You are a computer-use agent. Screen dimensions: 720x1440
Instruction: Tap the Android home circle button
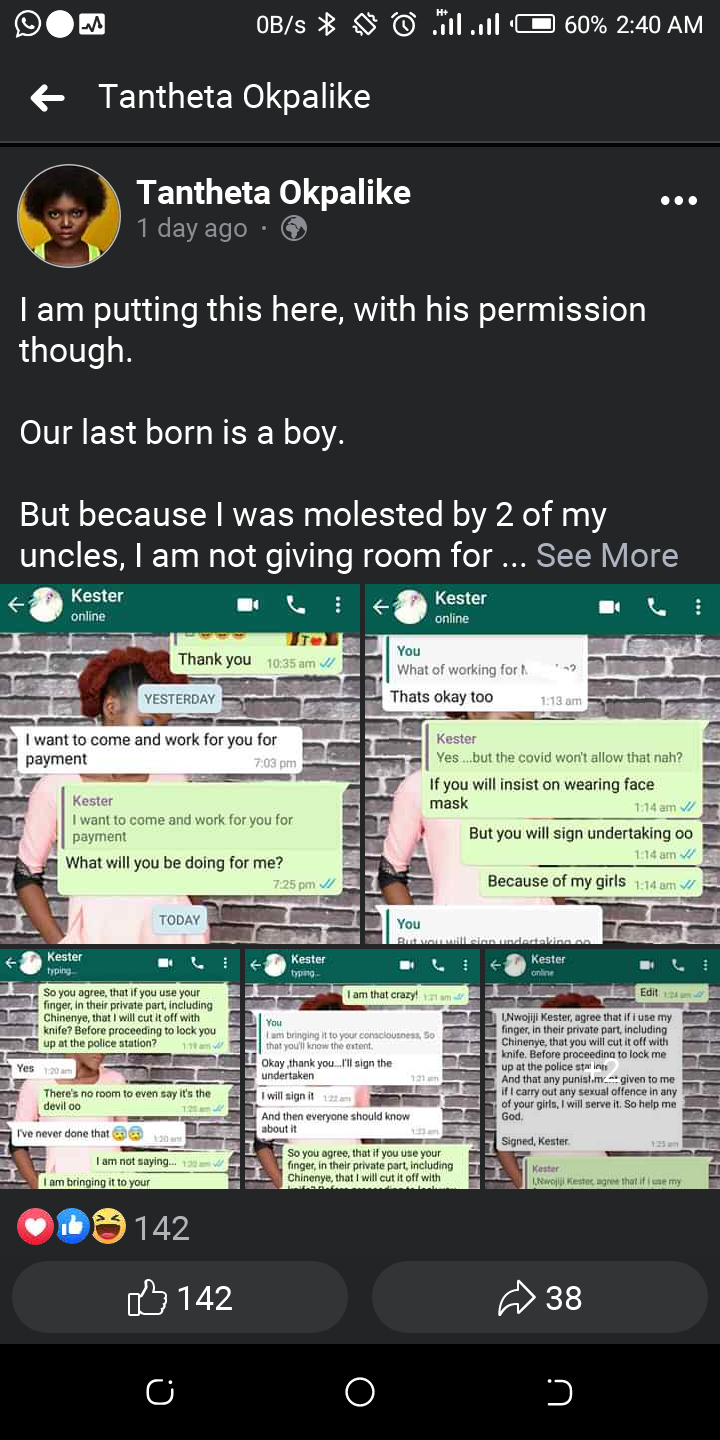360,1391
